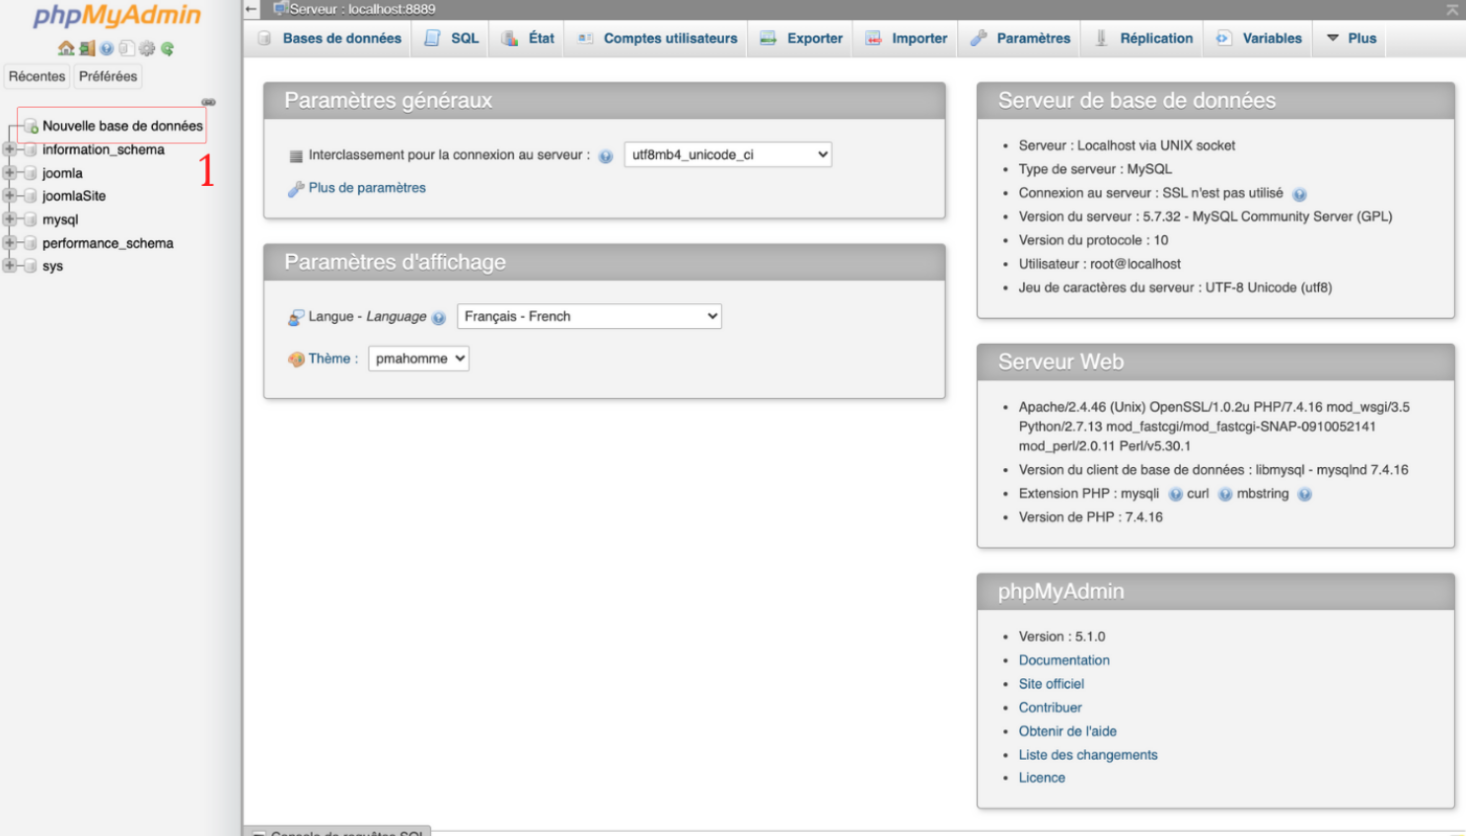Click the log out door icon
Image resolution: width=1466 pixels, height=836 pixels.
point(87,48)
